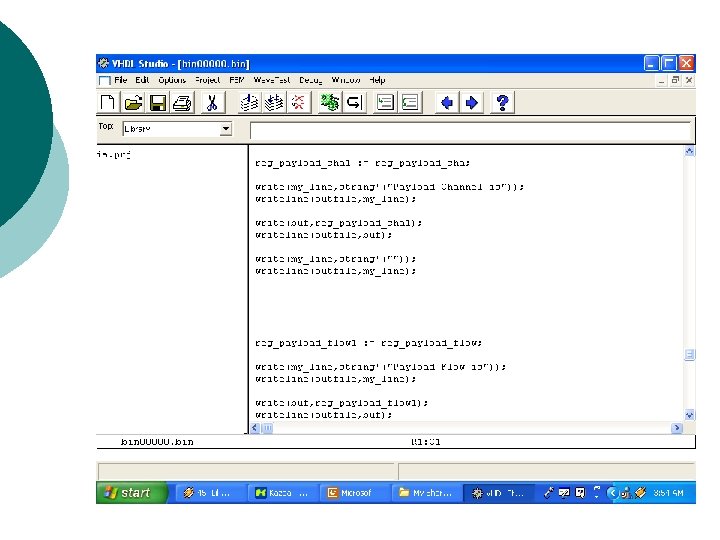The width and height of the screenshot is (720, 540).
Task: Click the green run simulation icon
Action: (x=329, y=102)
